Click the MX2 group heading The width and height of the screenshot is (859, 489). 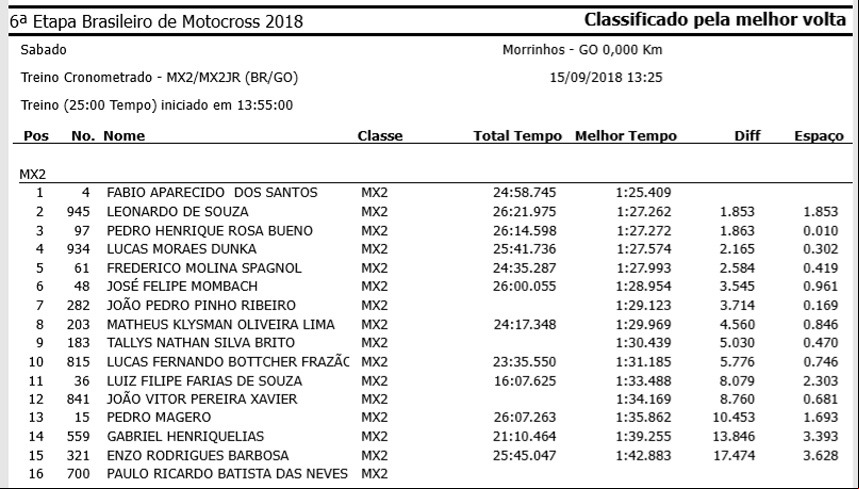[x=33, y=175]
